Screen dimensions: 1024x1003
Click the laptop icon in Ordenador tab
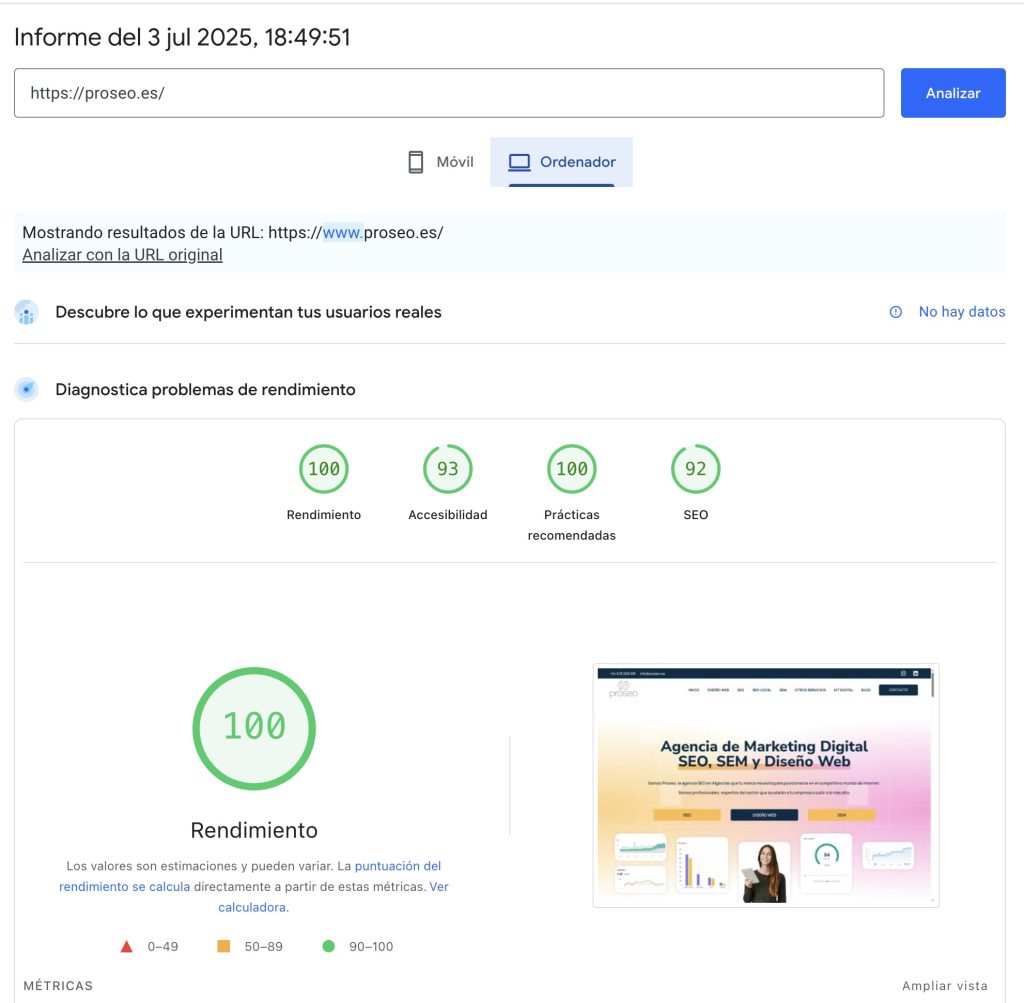click(x=519, y=162)
